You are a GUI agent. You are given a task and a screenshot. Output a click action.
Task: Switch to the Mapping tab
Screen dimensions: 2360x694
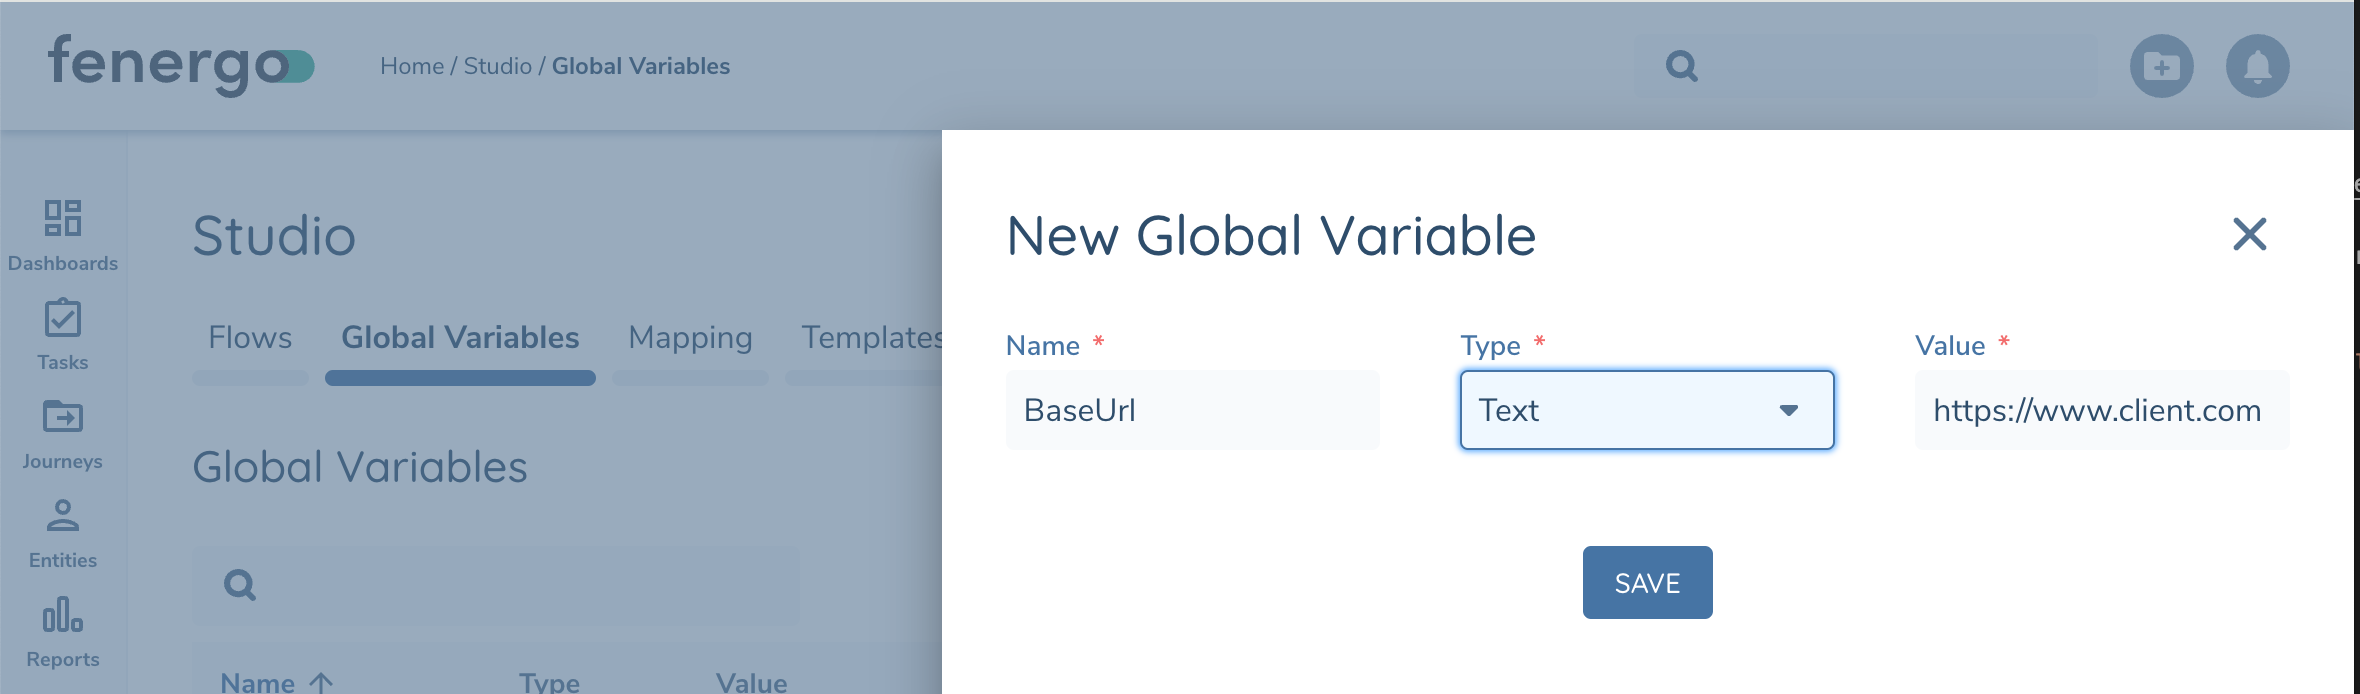tap(690, 338)
